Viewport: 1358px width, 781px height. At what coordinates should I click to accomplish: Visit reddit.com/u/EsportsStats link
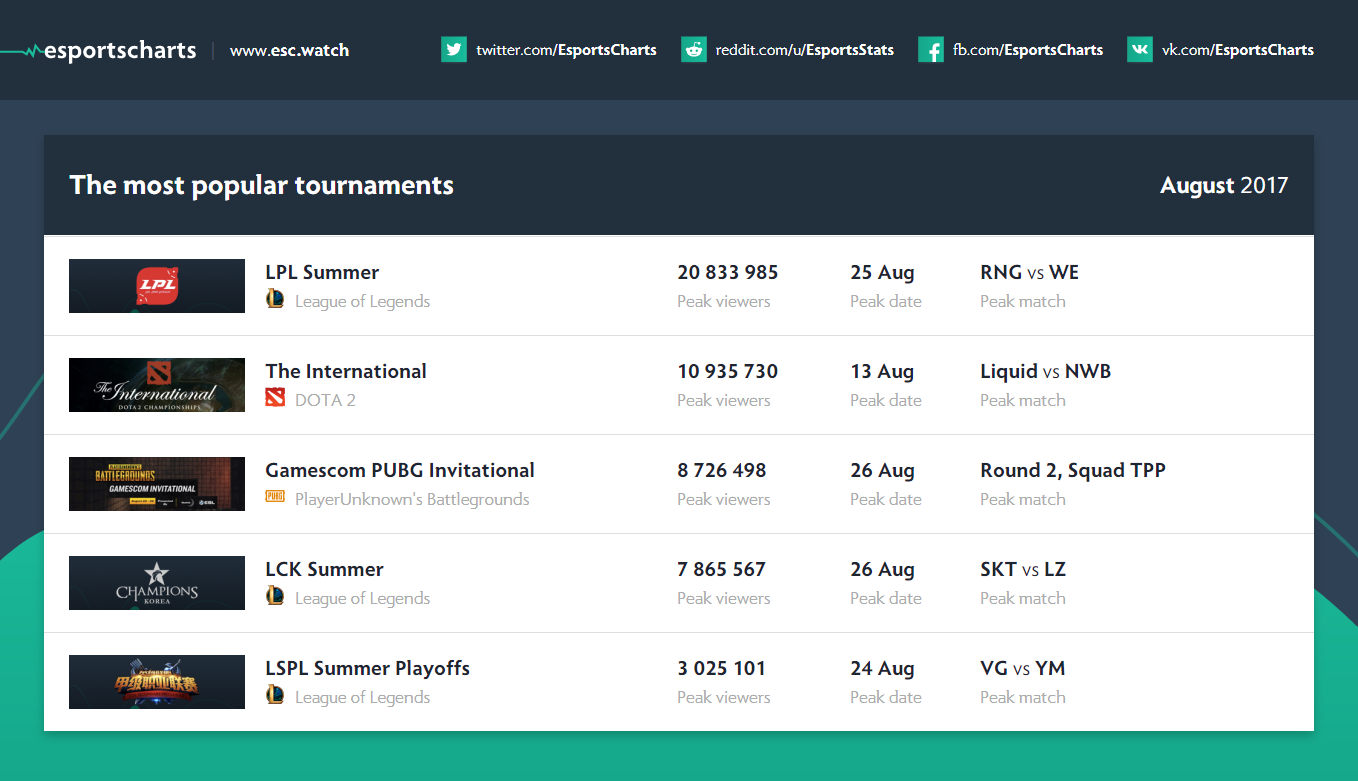pos(804,50)
